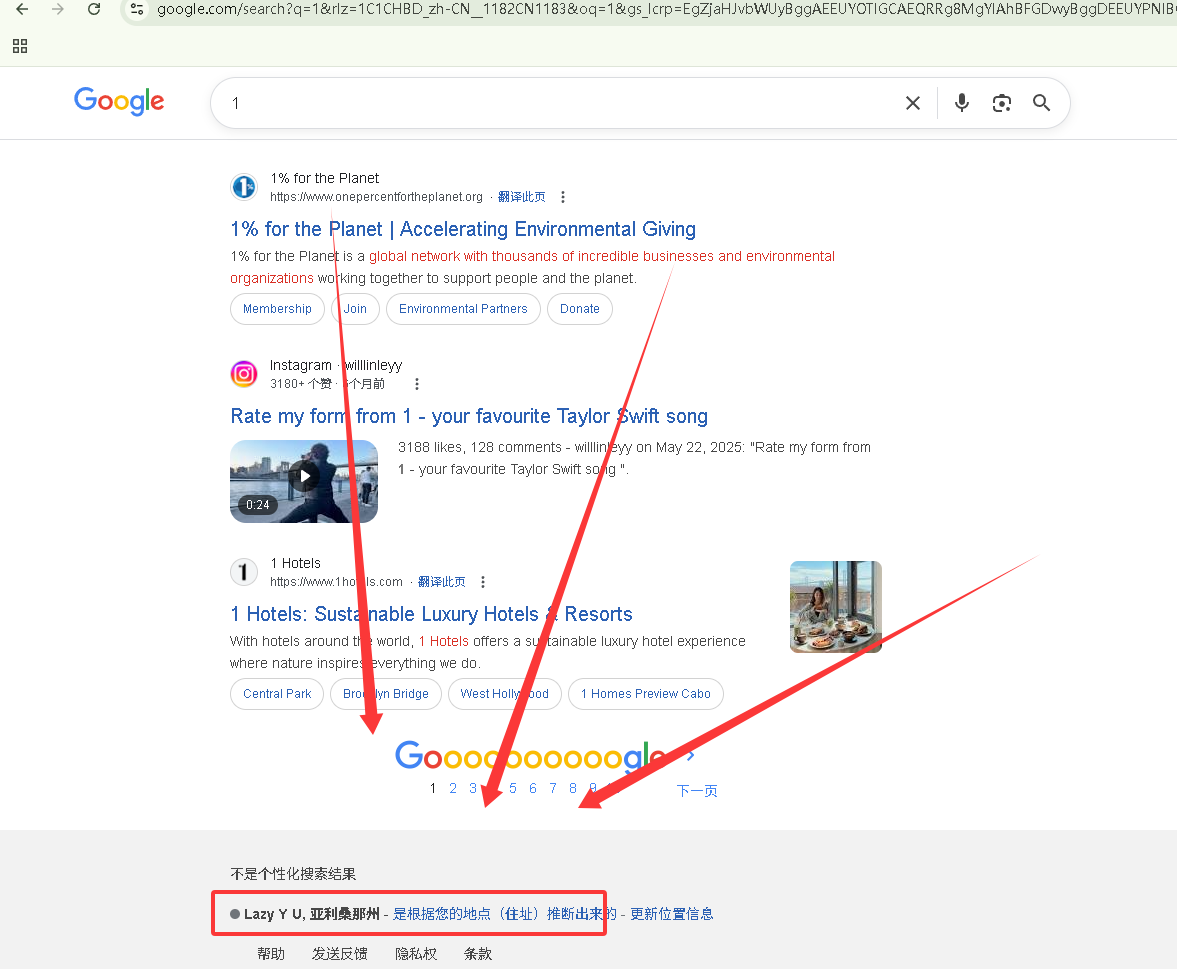Open the 发送反馈 feedback footer link
The width and height of the screenshot is (1177, 969).
point(339,953)
